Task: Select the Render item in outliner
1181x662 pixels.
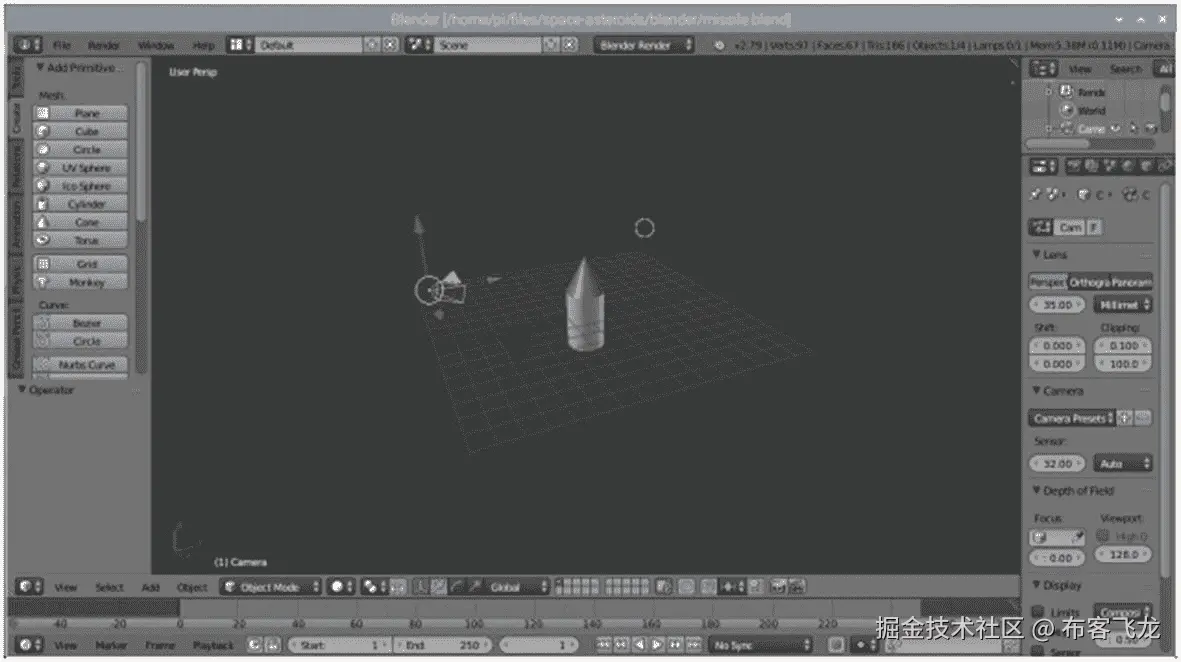Action: [1091, 92]
